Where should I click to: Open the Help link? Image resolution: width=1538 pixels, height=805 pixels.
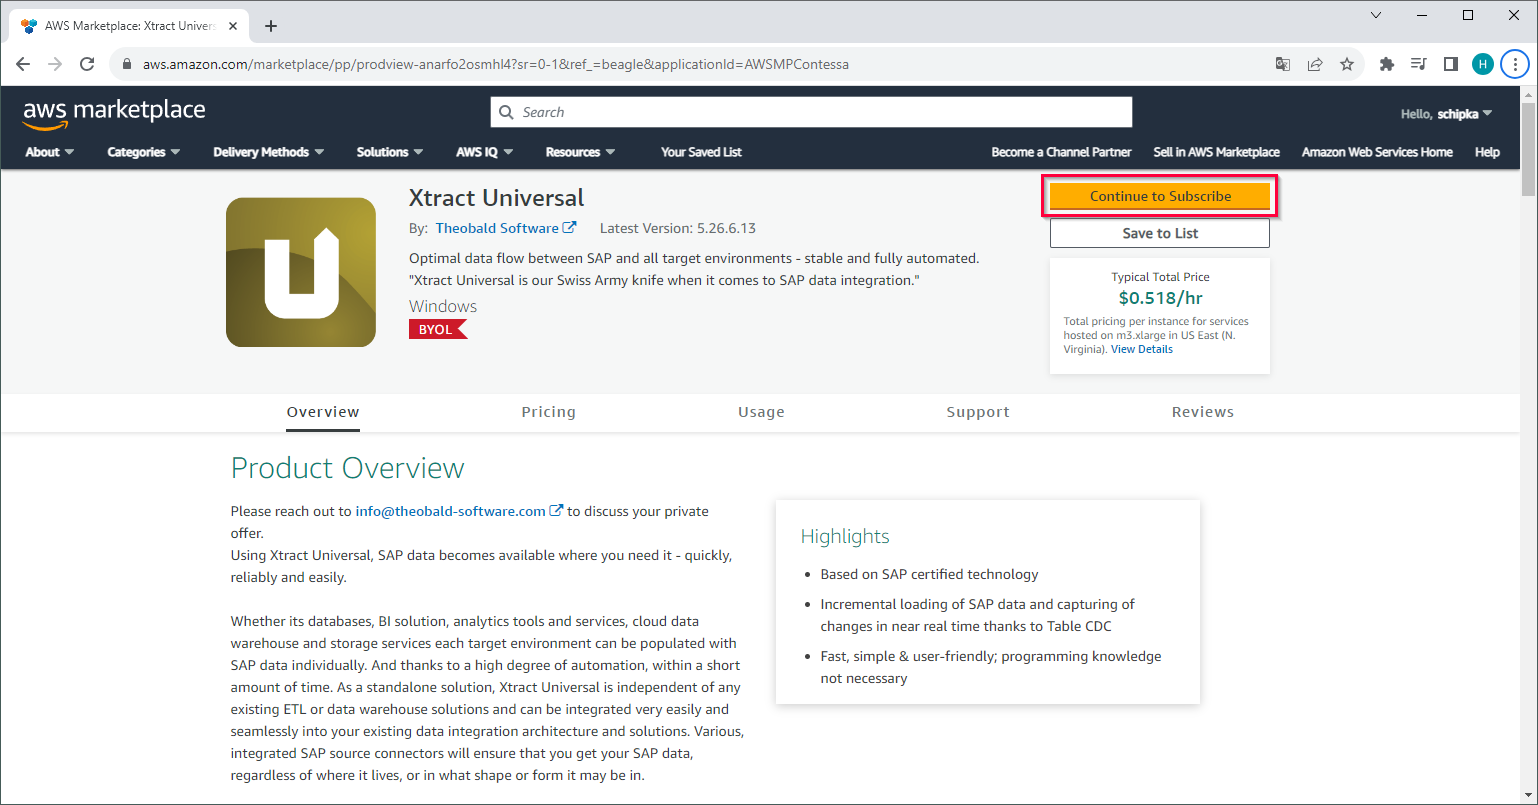(x=1487, y=152)
